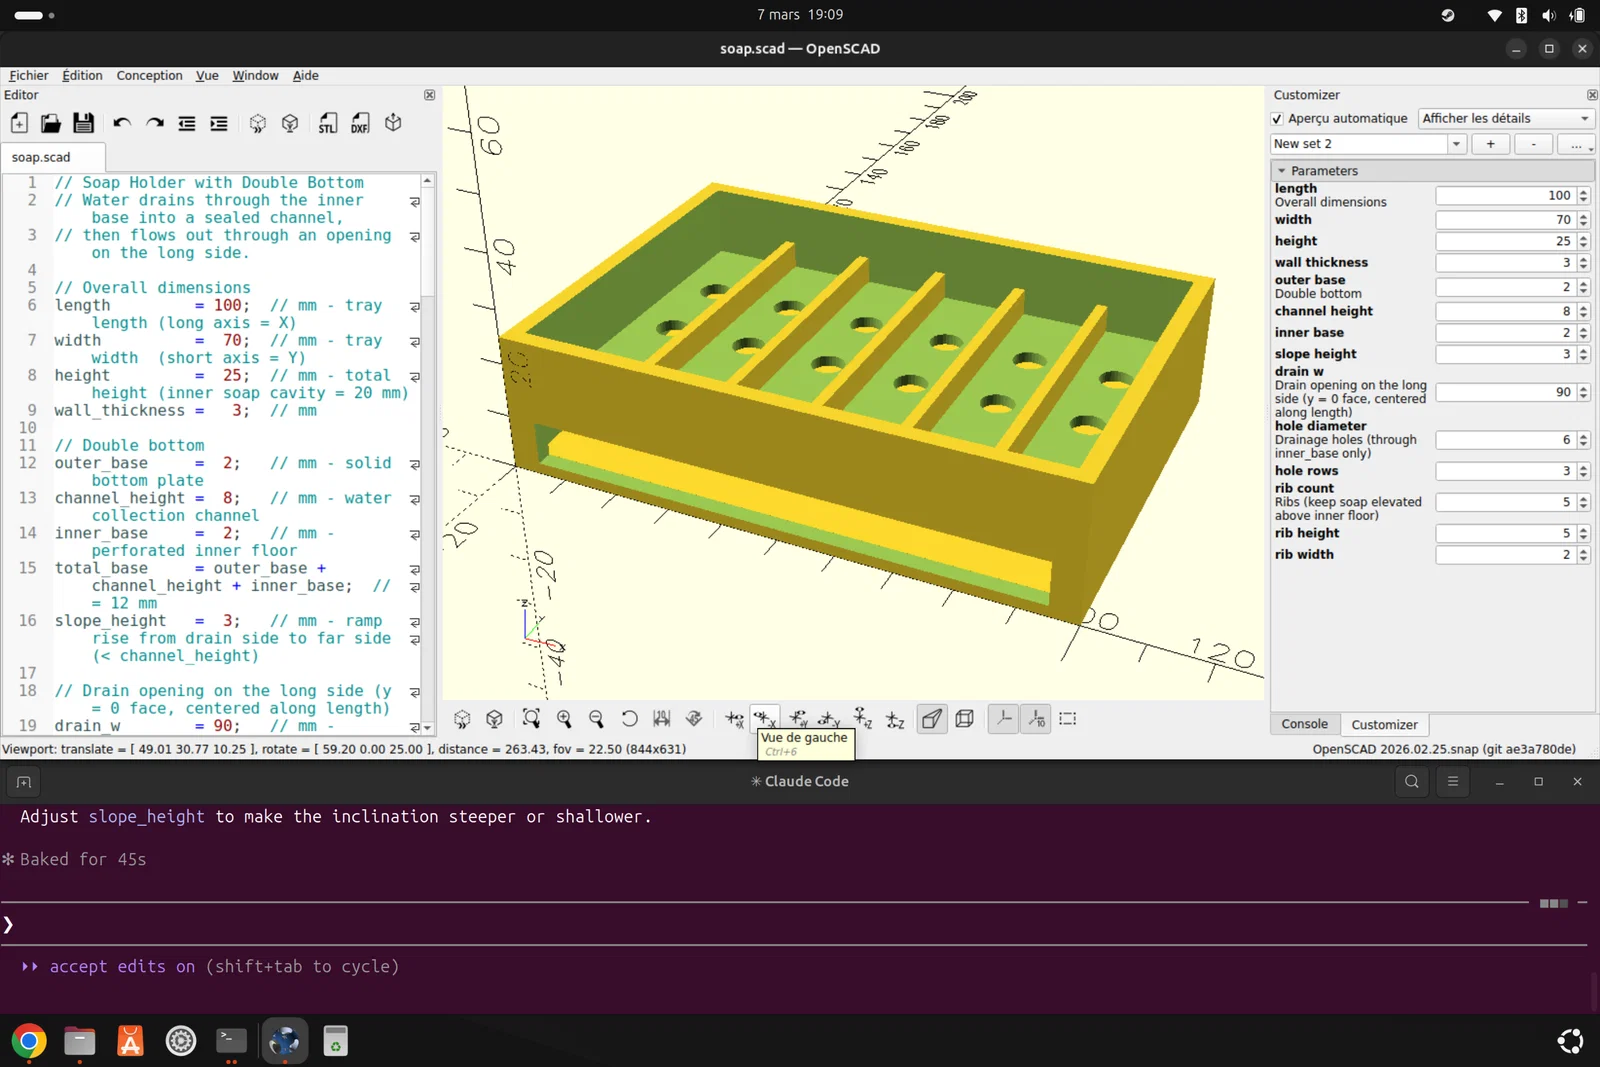Export the model as DXF

[x=360, y=123]
